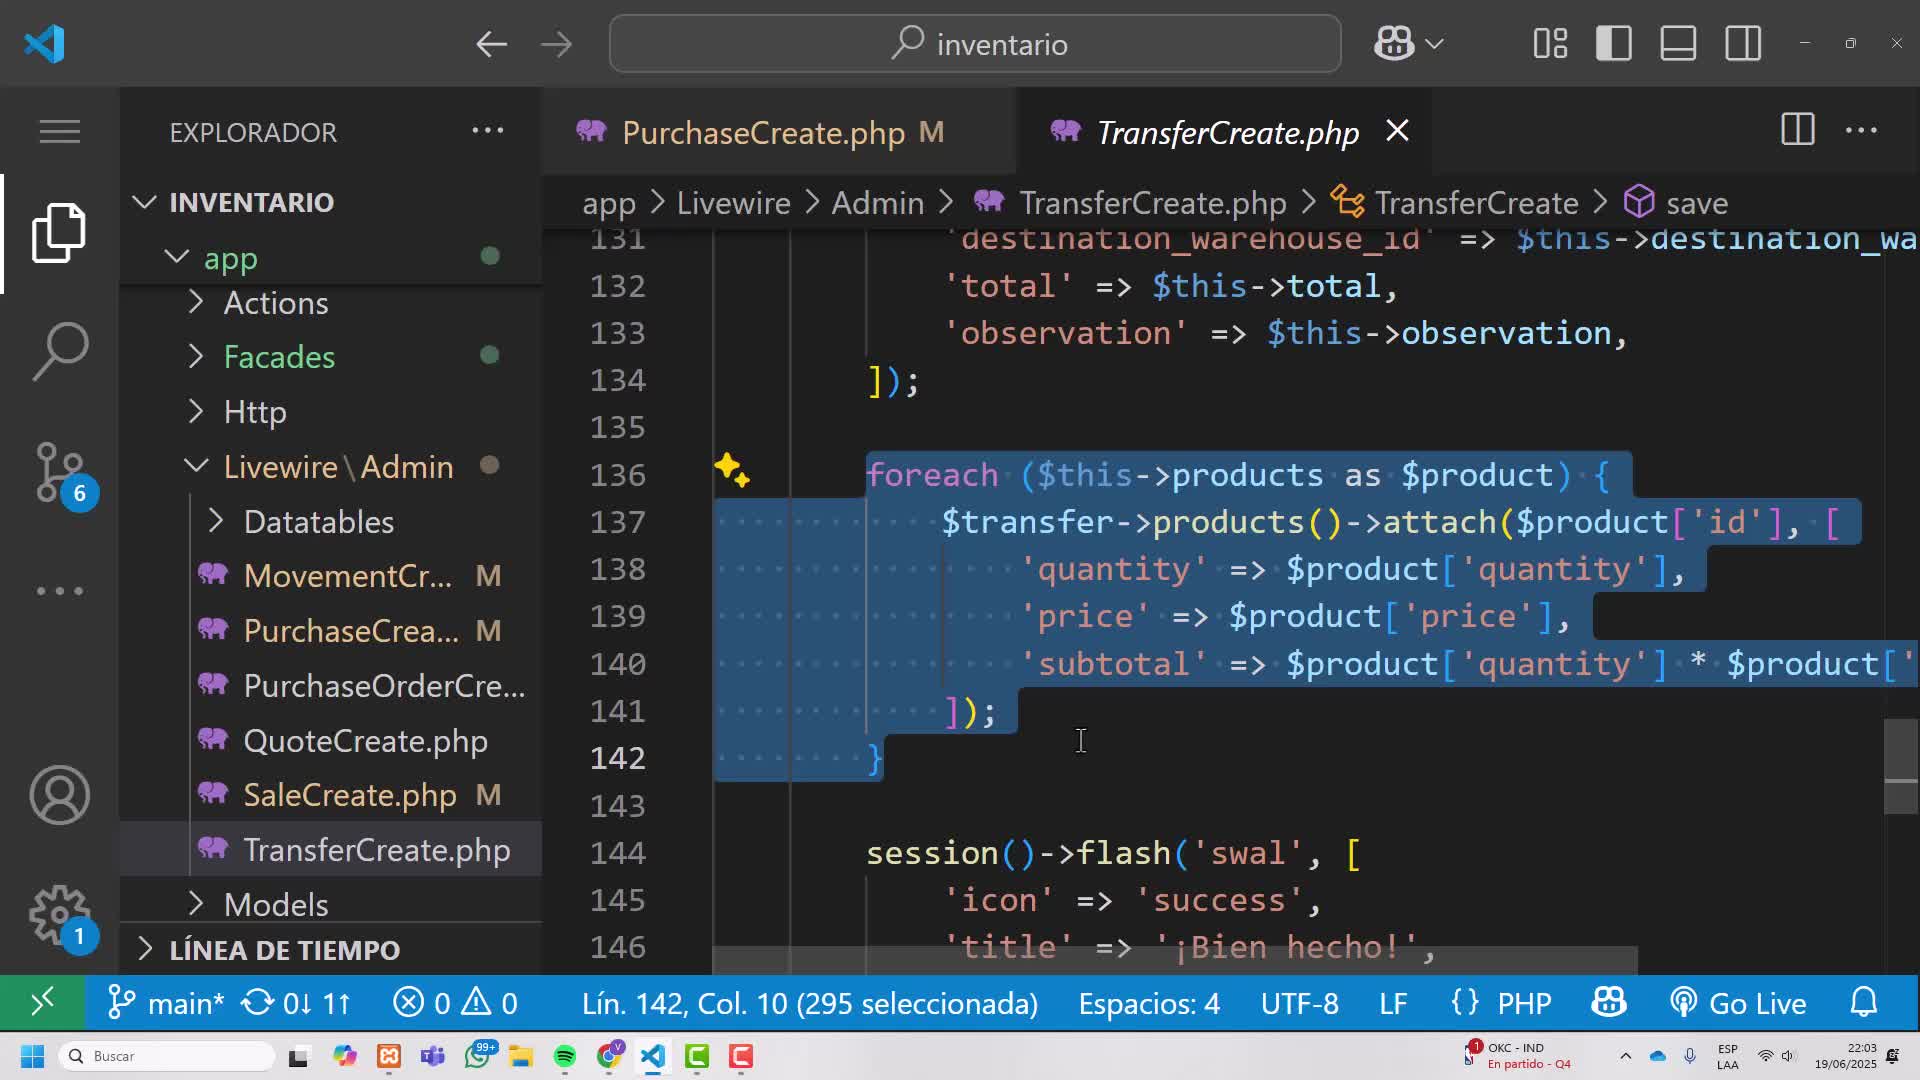Click the TransferCreate.php breadcrumb file segment
The height and width of the screenshot is (1080, 1920).
[1130, 203]
